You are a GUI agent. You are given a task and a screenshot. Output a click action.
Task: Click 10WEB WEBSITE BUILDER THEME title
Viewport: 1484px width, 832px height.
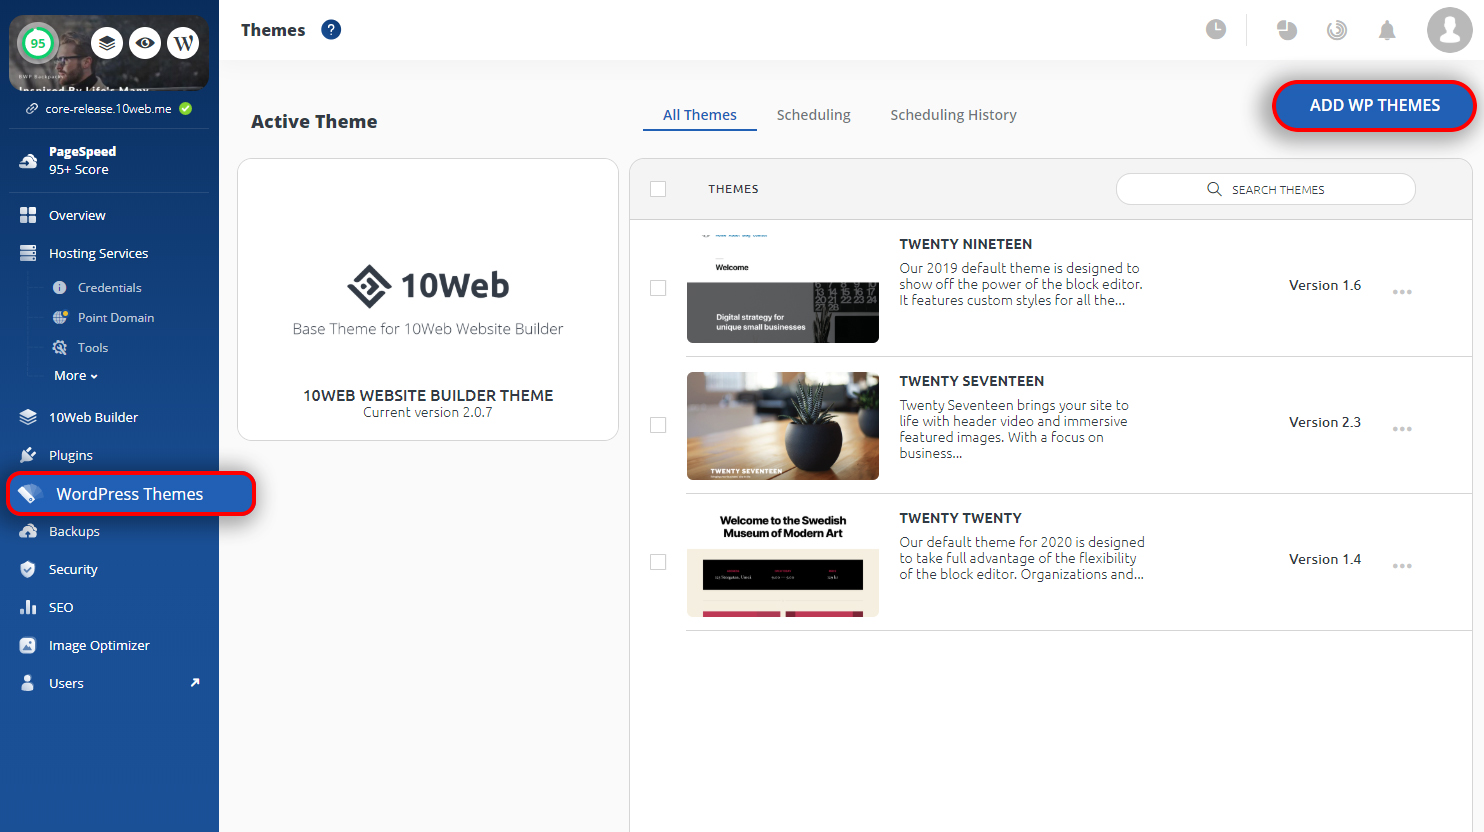pos(428,395)
